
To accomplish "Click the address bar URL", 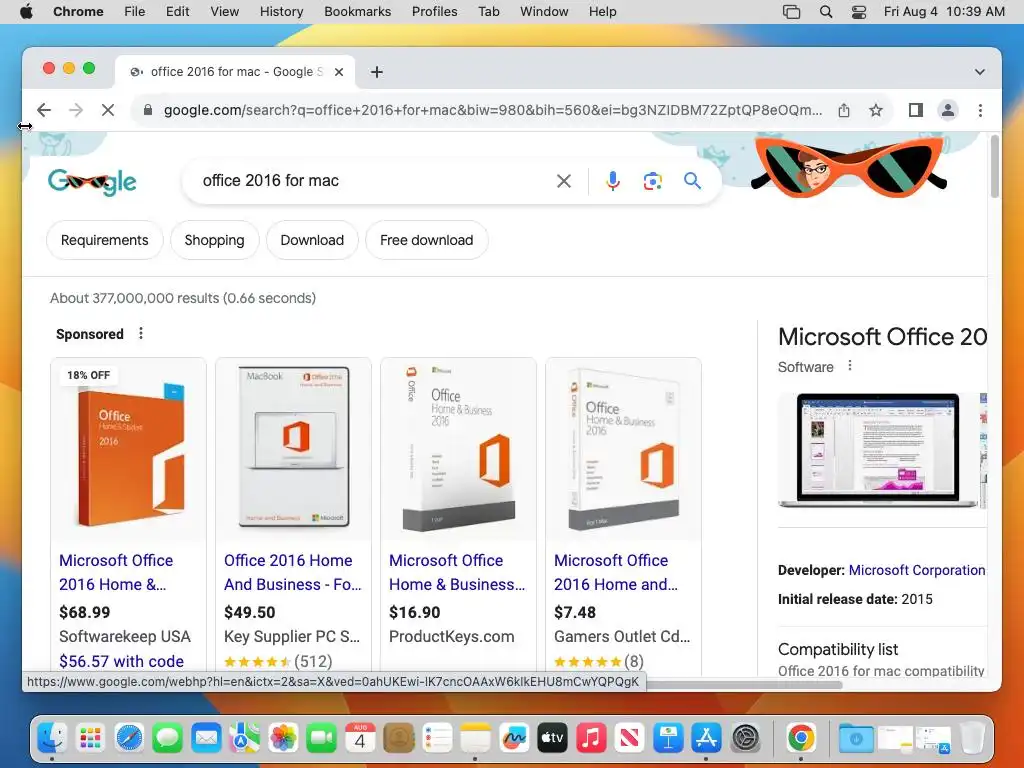I will pyautogui.click(x=493, y=110).
